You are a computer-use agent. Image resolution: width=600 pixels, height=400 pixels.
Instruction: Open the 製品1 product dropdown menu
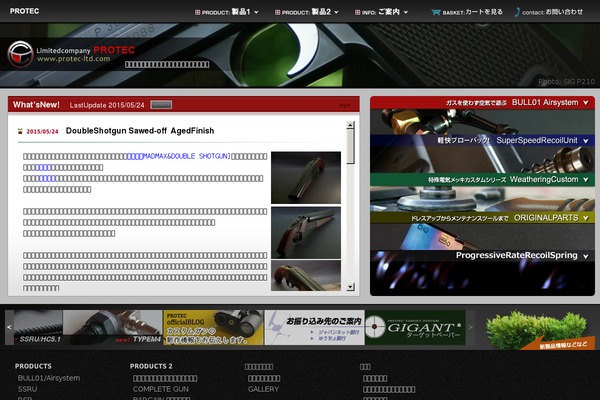(x=227, y=12)
